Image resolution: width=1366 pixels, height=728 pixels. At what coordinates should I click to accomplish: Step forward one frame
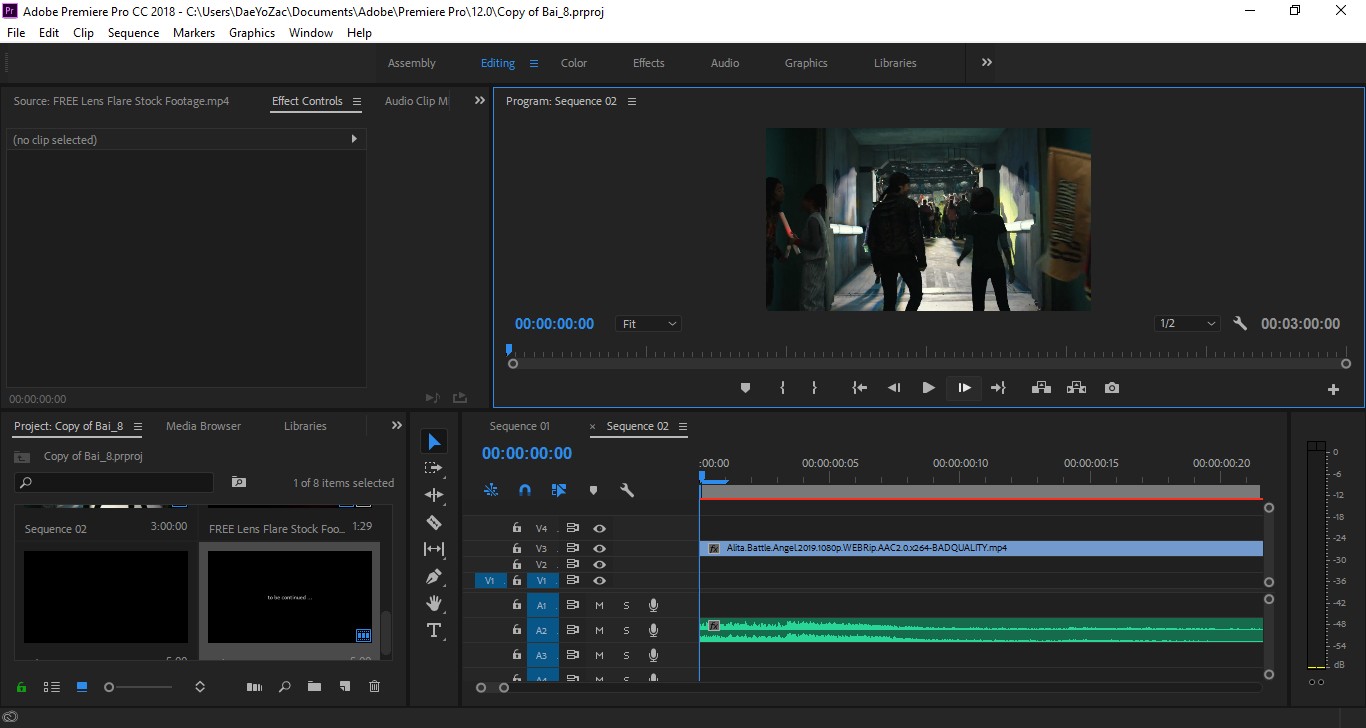pos(964,388)
